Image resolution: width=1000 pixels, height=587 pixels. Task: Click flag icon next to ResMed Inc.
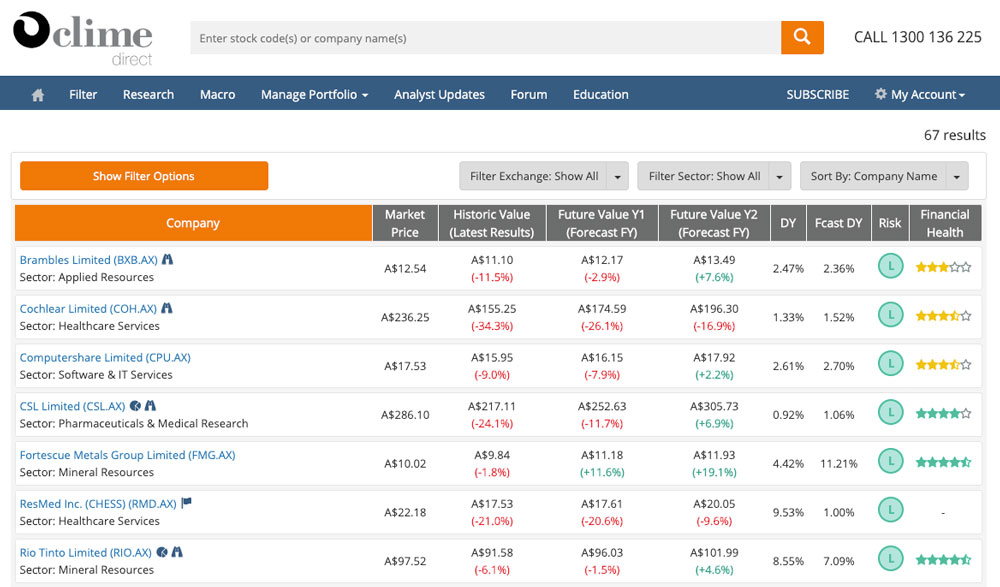point(186,503)
